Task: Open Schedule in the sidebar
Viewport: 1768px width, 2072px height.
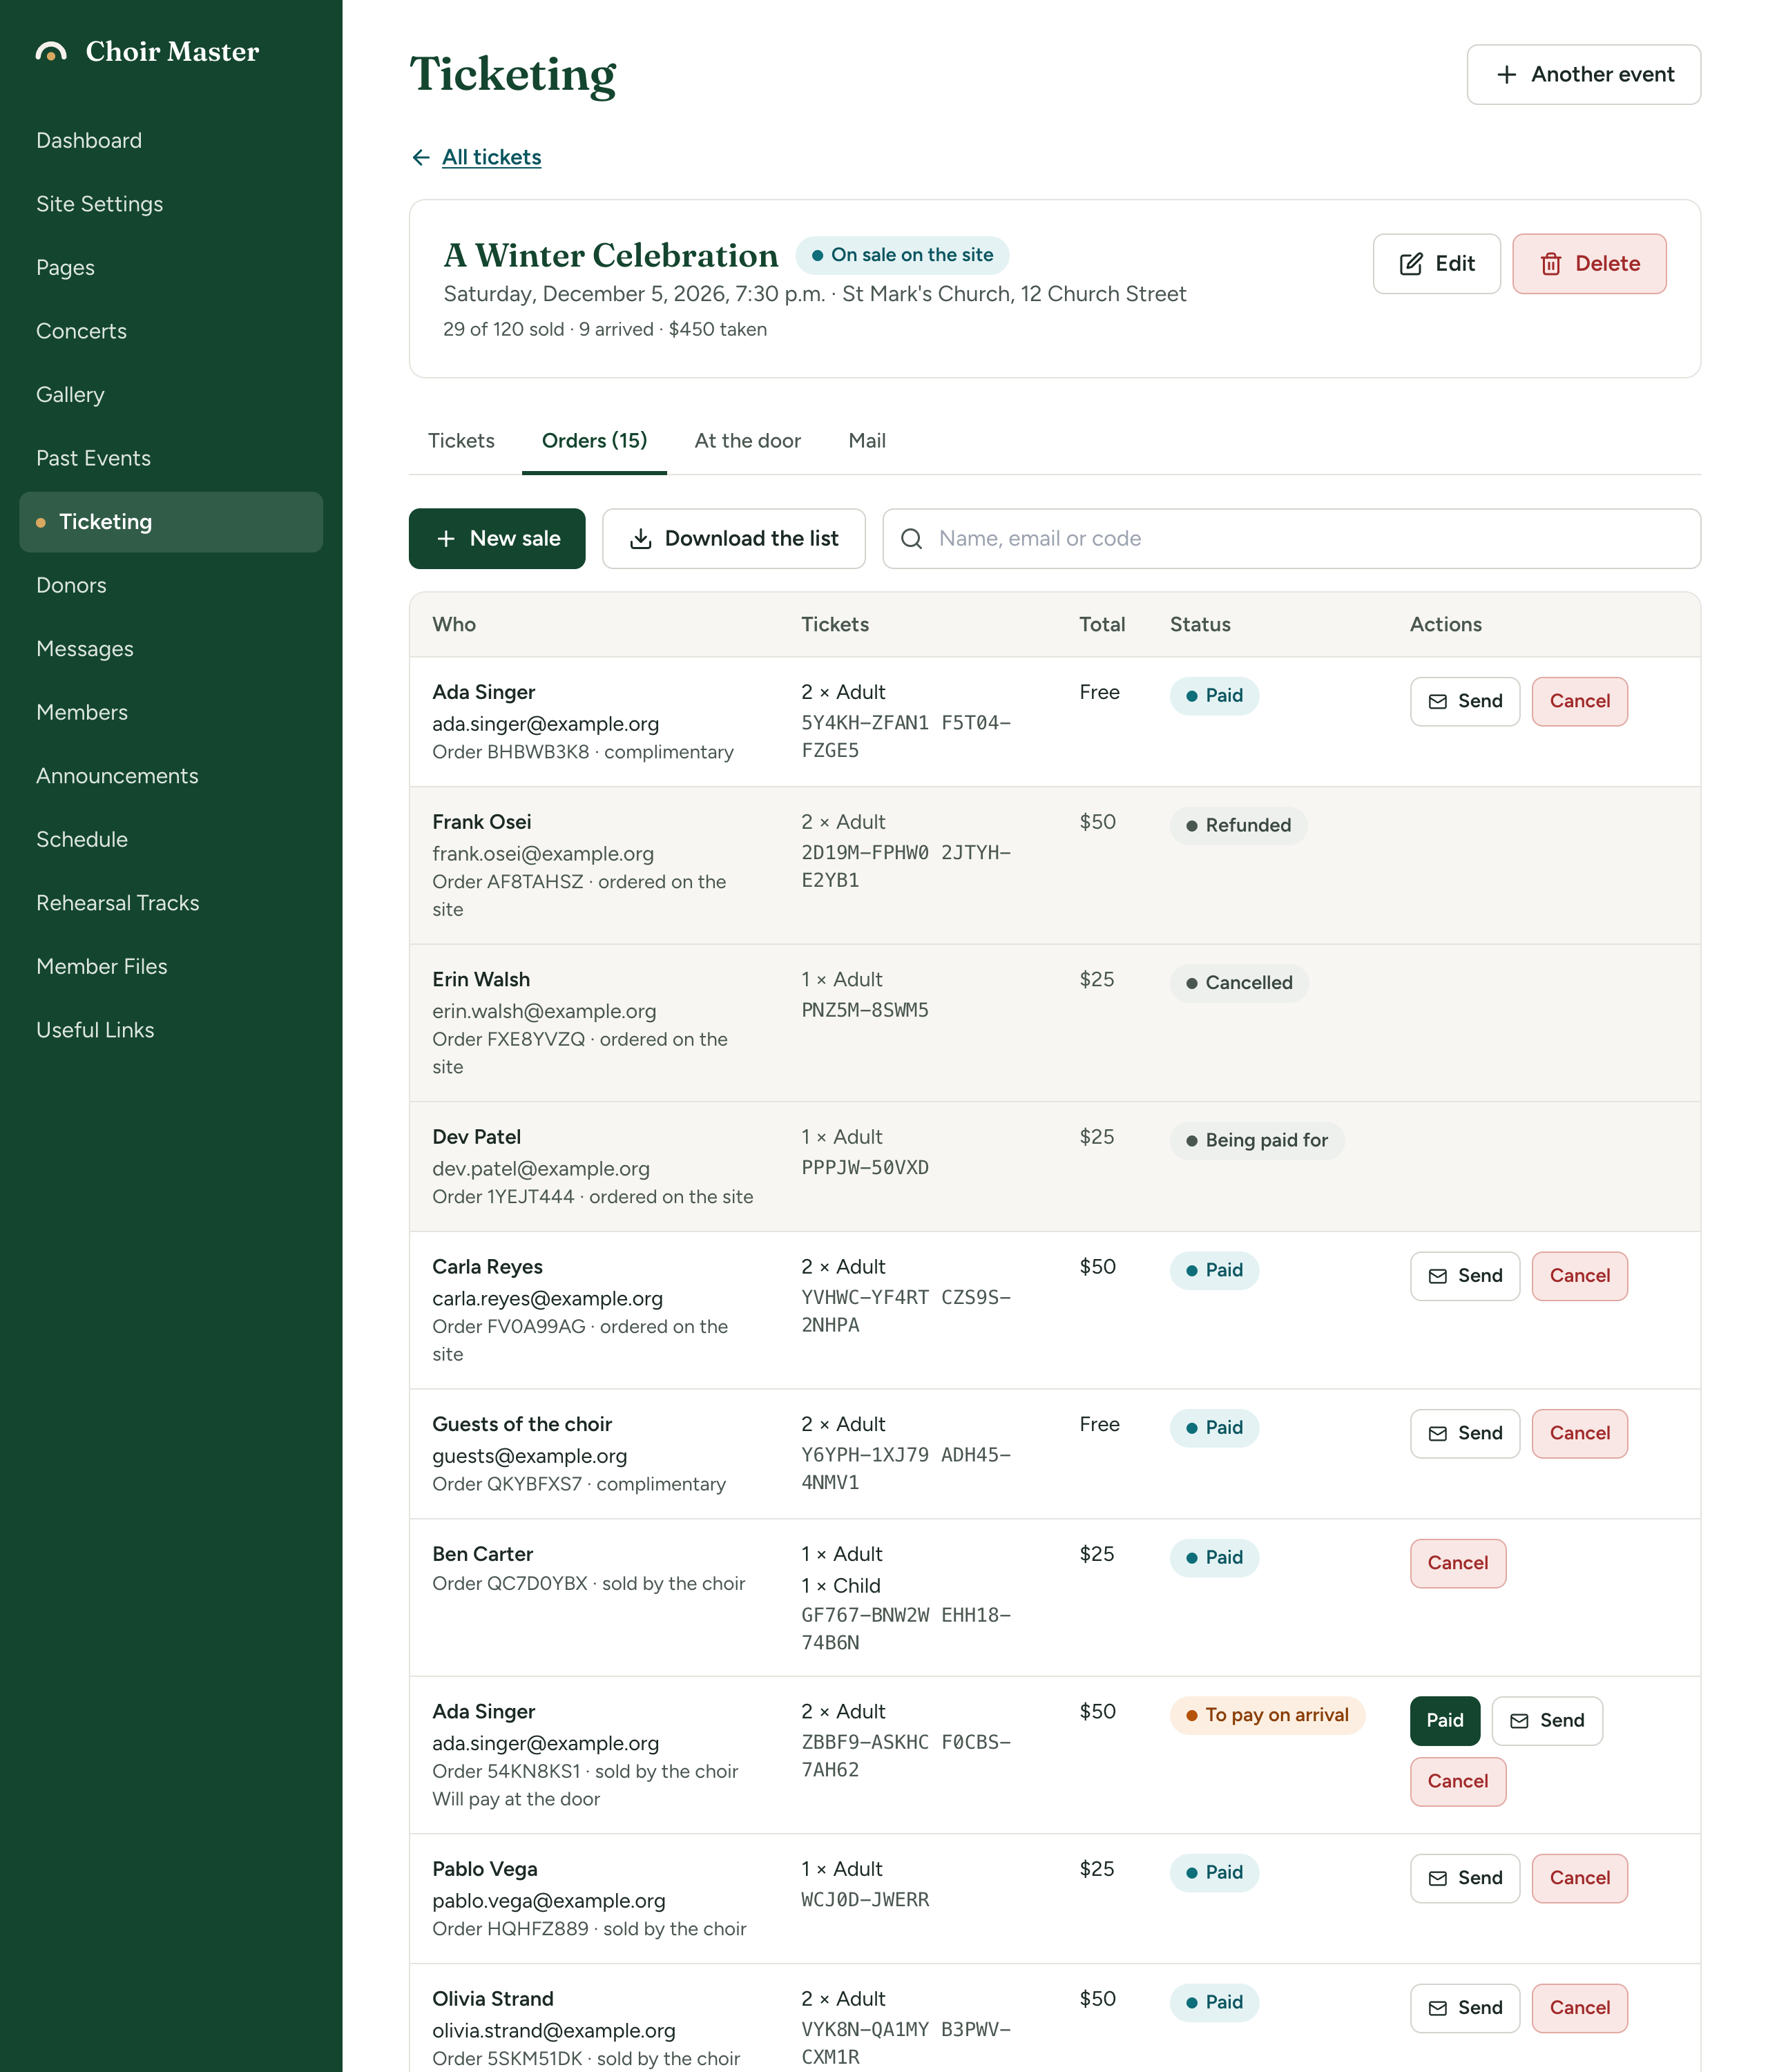Action: [x=171, y=839]
